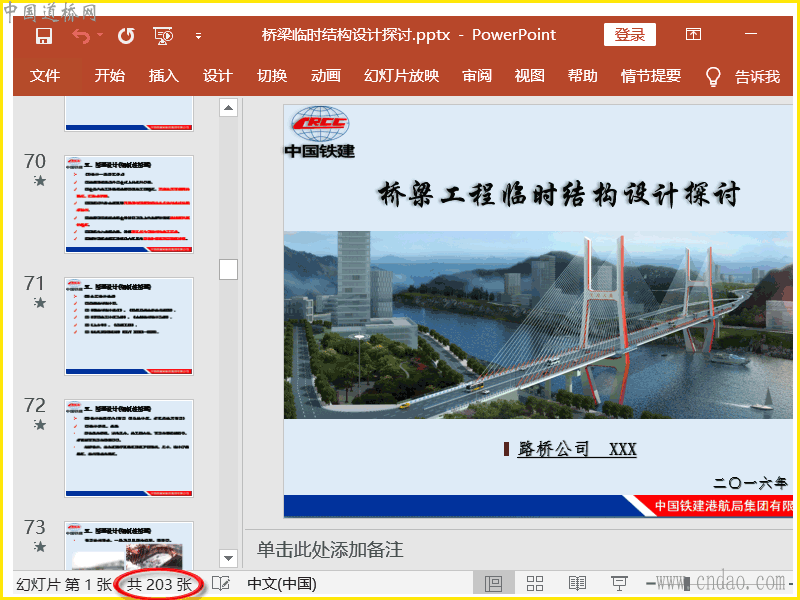This screenshot has width=800, height=600.
Task: Open the 幻灯片放映 ribbon tab
Action: pyautogui.click(x=402, y=76)
